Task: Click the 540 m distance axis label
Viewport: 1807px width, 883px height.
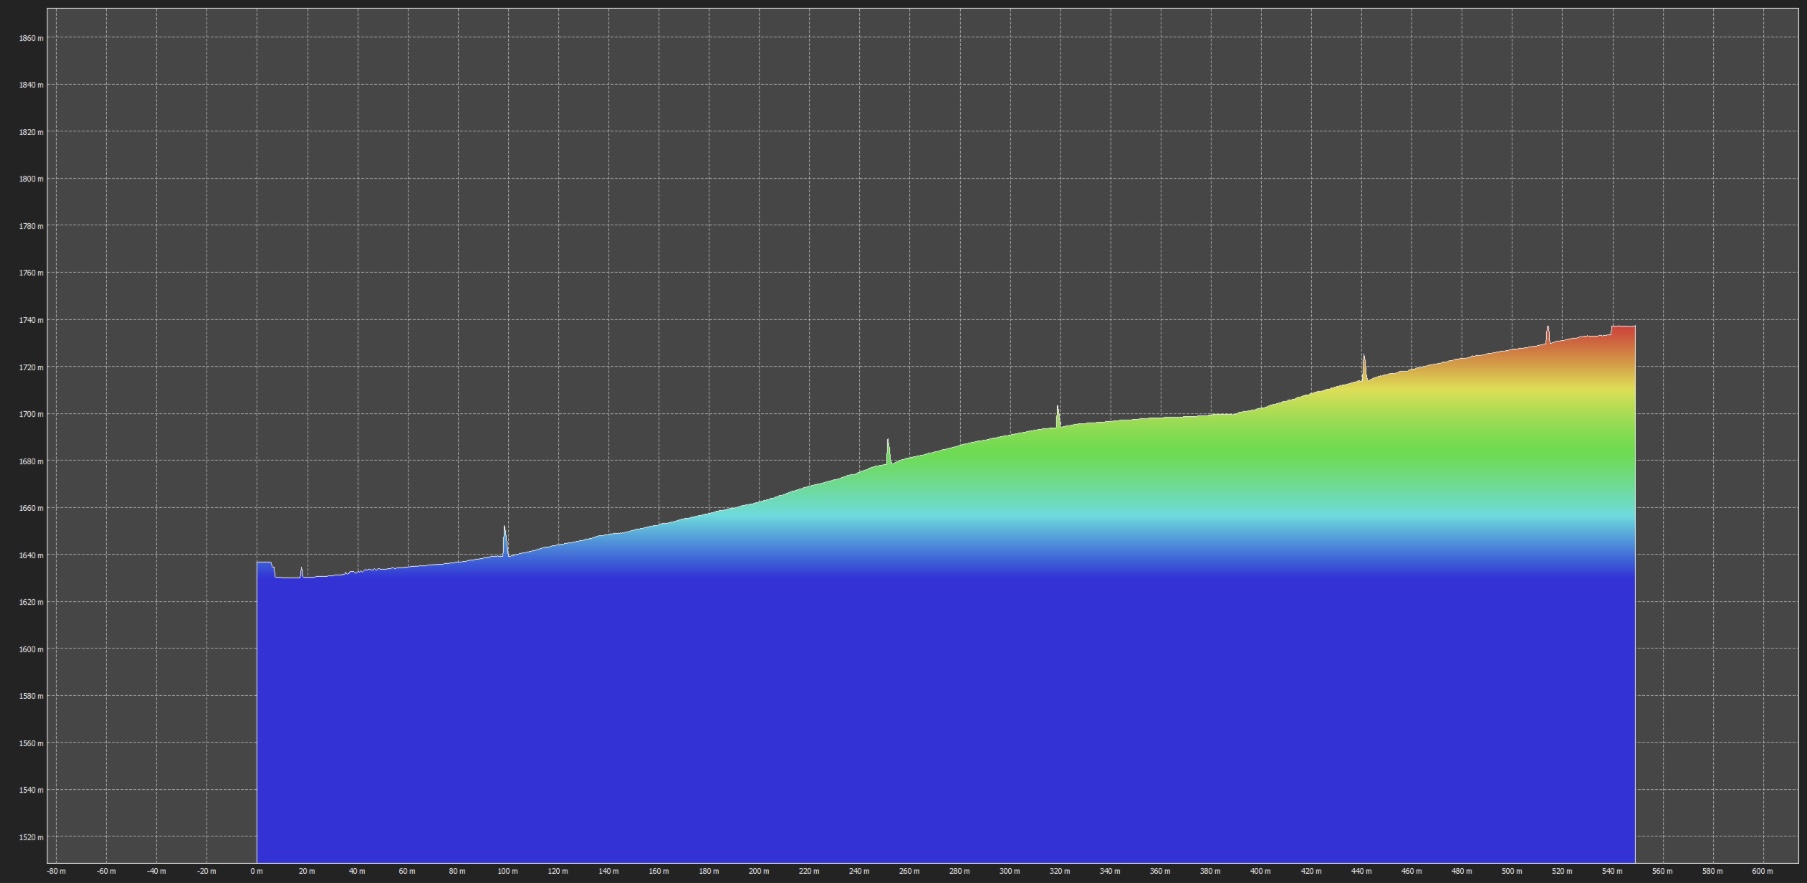Action: 1612,872
